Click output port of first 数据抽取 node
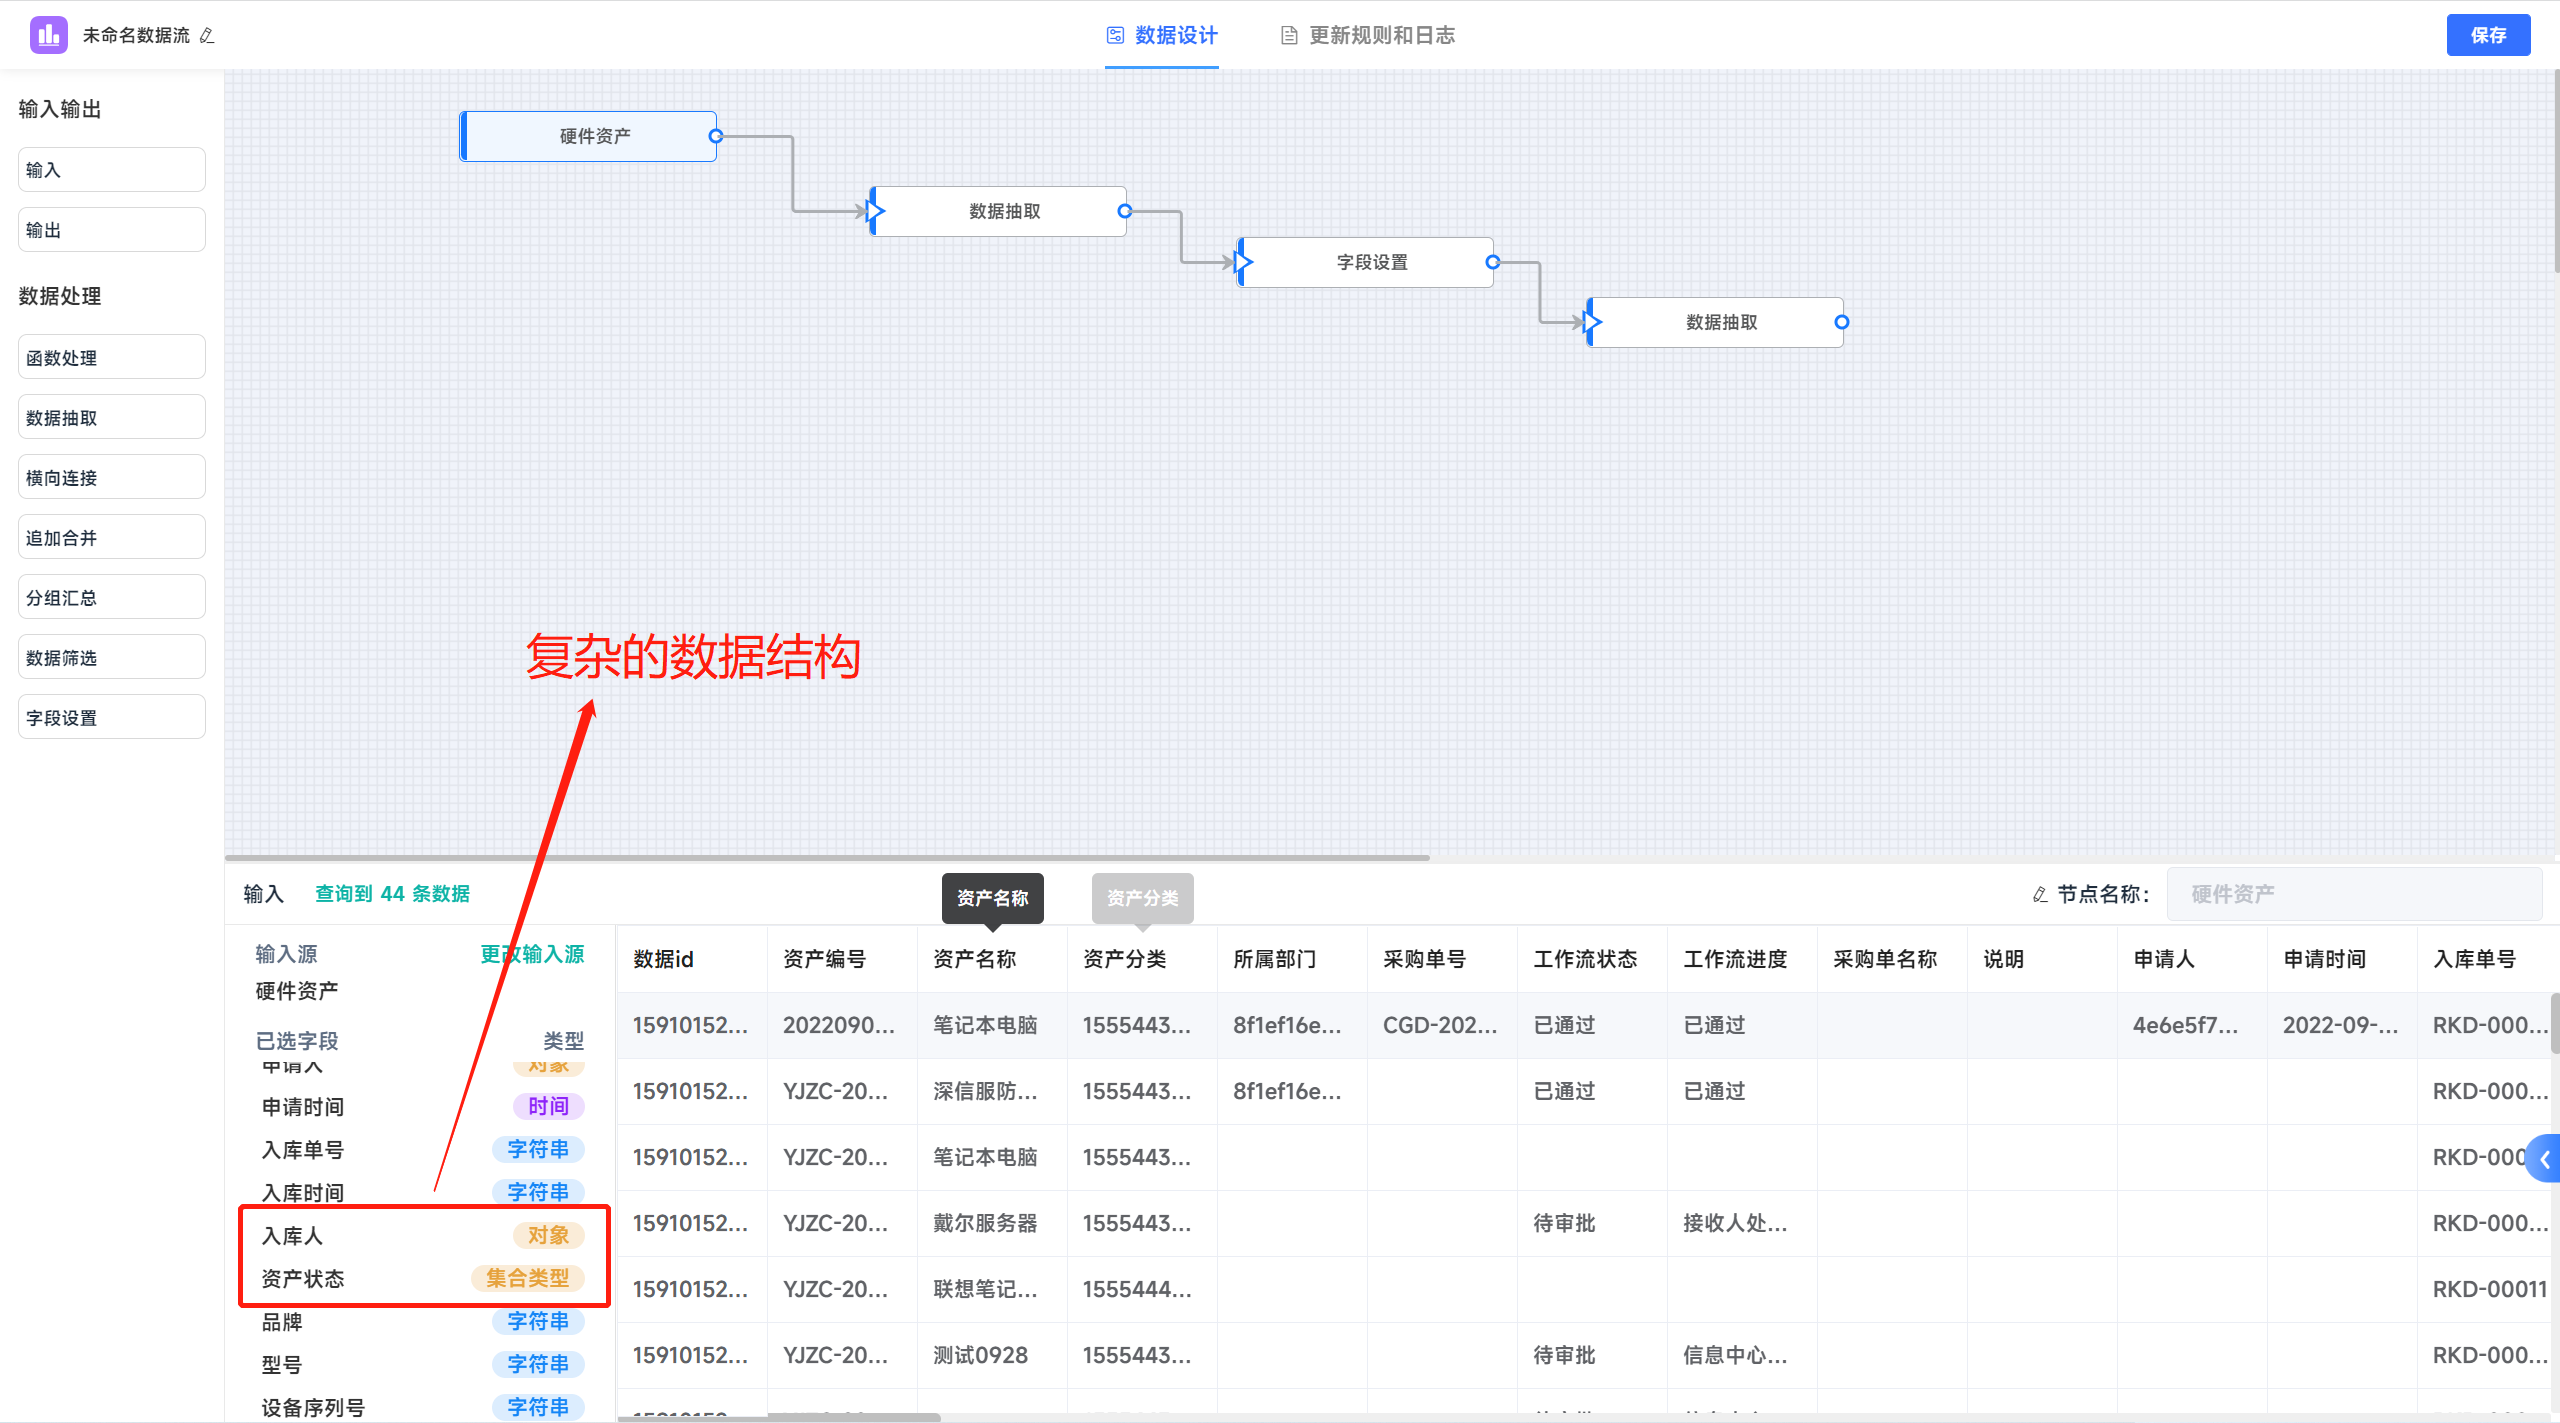 click(x=1125, y=211)
